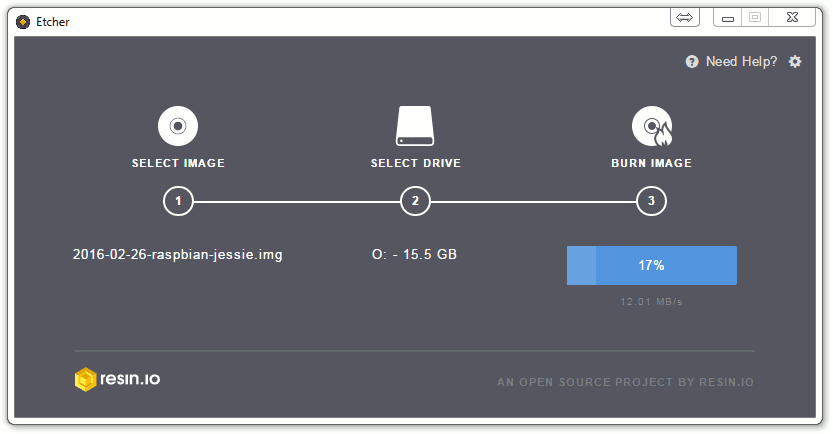Screen dimensions: 833x434
Task: Click the Etcher app icon in title bar
Action: coord(23,22)
